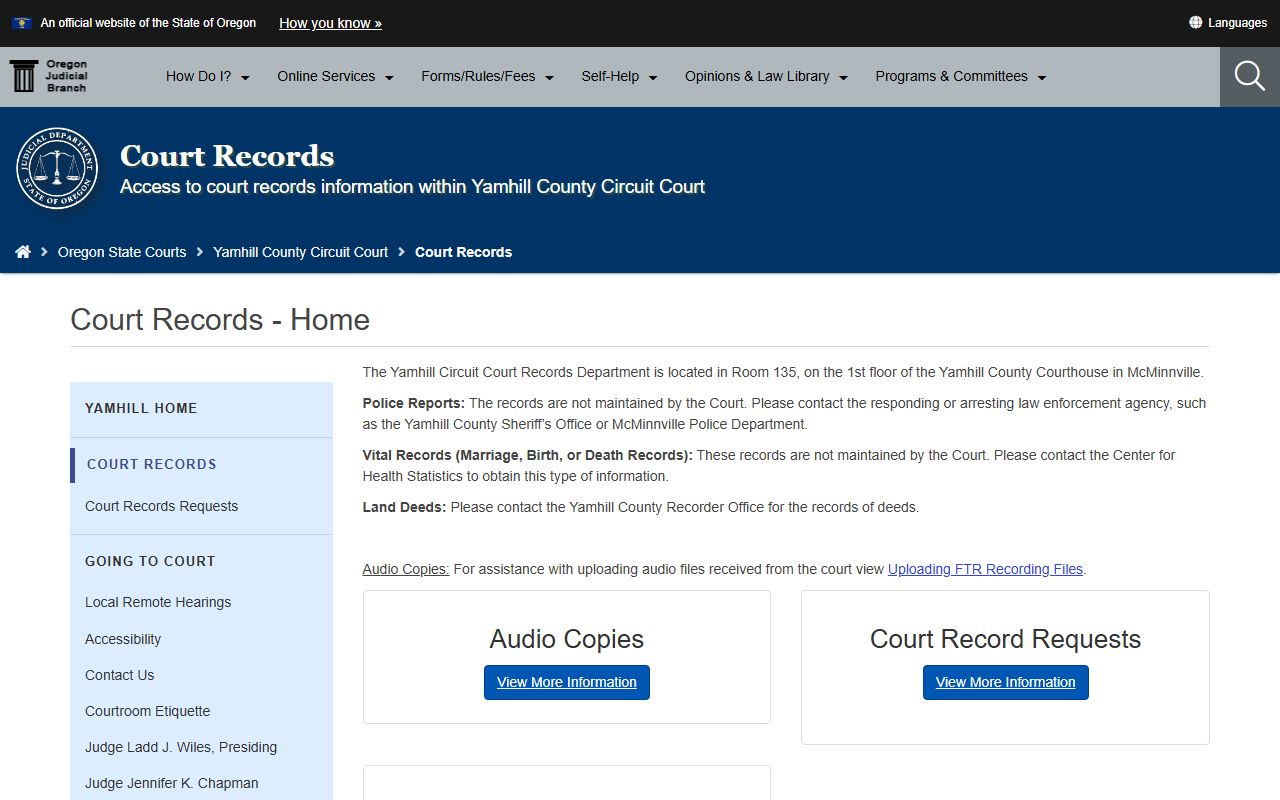Open the Languages selector
The image size is (1280, 800).
pos(1228,22)
